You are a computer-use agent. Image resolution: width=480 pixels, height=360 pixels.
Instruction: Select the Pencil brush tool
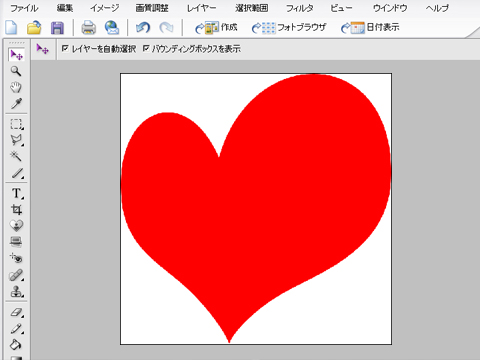[x=17, y=329]
